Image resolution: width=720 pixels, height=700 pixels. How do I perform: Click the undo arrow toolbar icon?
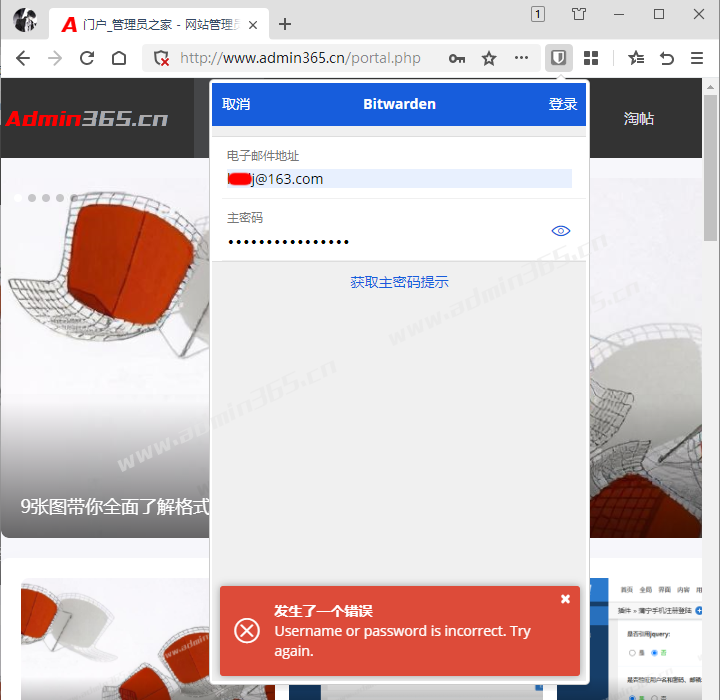click(666, 58)
